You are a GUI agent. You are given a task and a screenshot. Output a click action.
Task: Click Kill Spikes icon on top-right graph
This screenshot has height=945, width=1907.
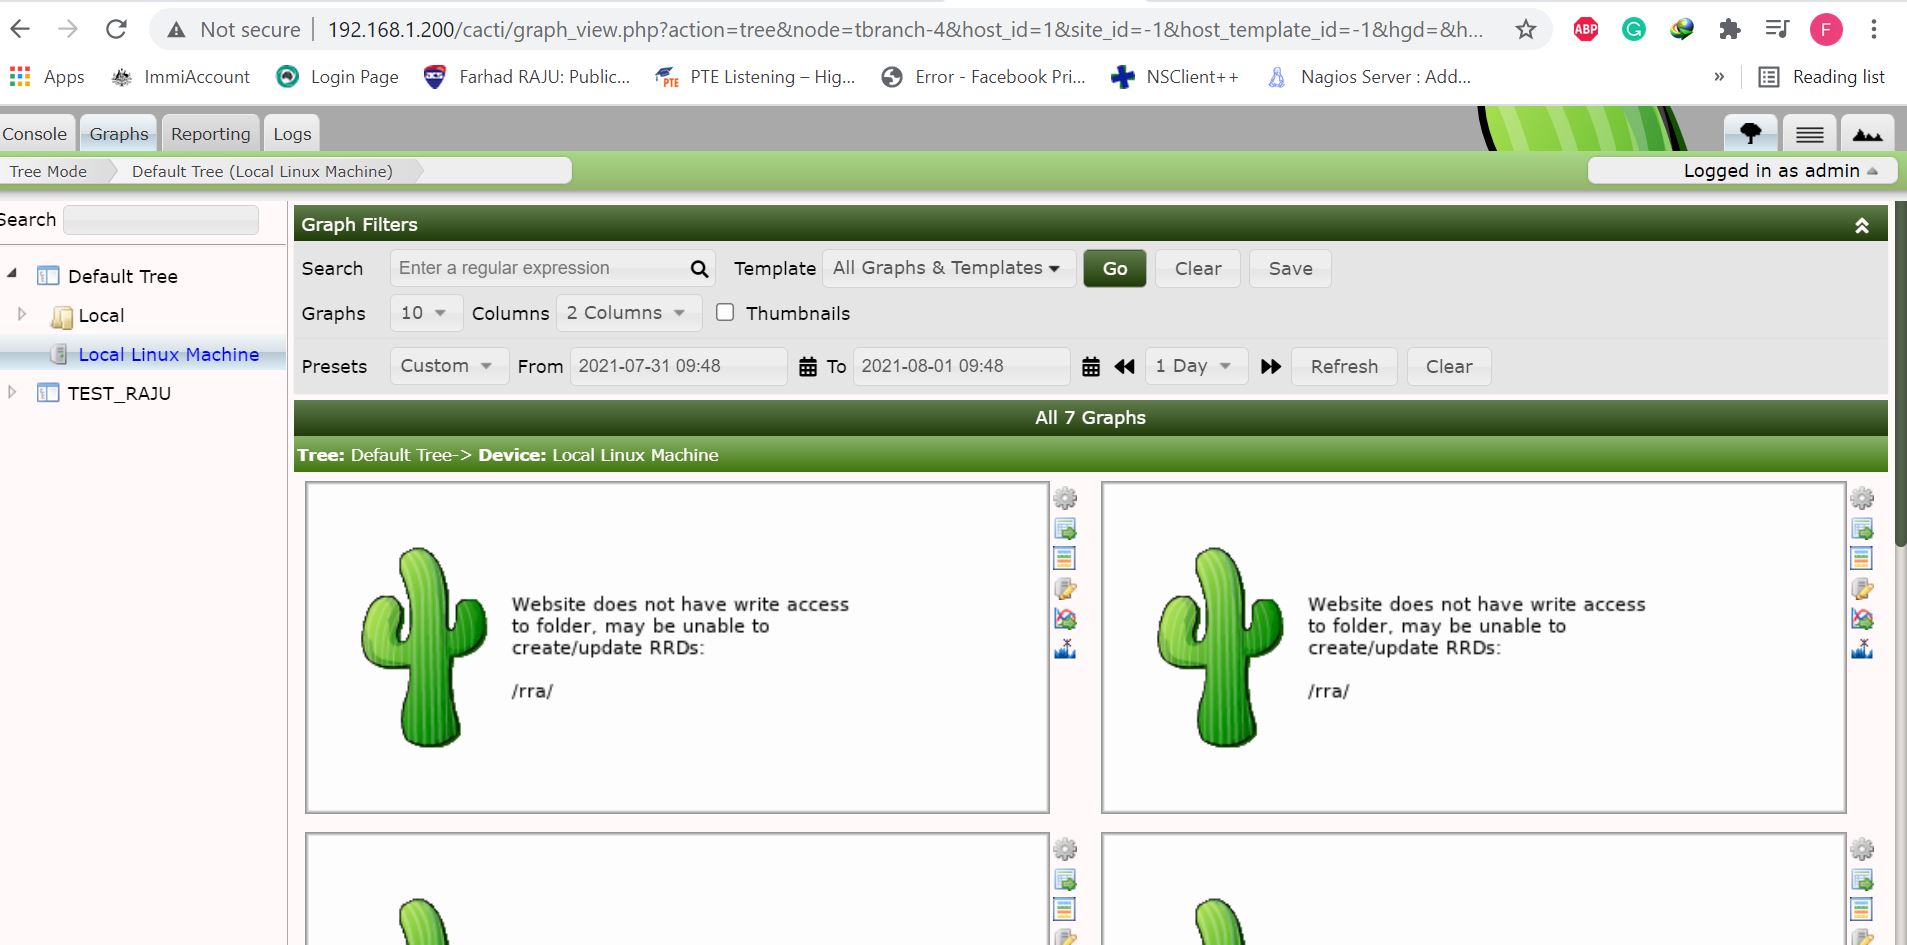tap(1862, 649)
